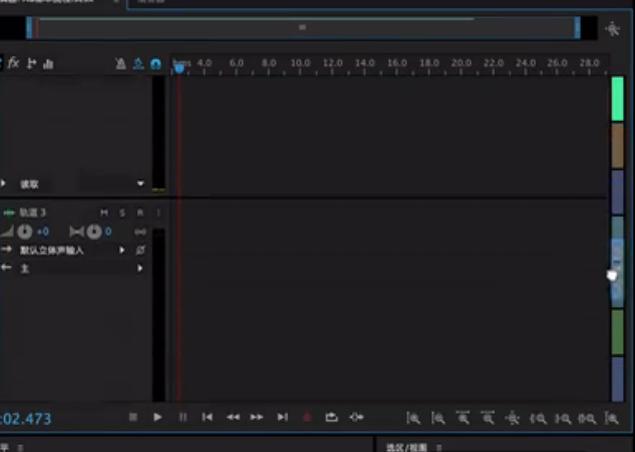
Task: Click the output arrow icon on Track 3
Action: pos(6,267)
